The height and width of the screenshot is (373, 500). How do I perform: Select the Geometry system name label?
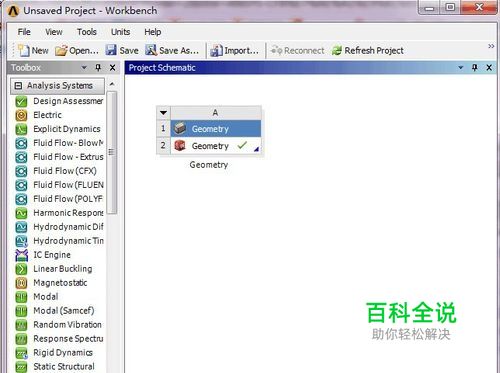tap(209, 165)
